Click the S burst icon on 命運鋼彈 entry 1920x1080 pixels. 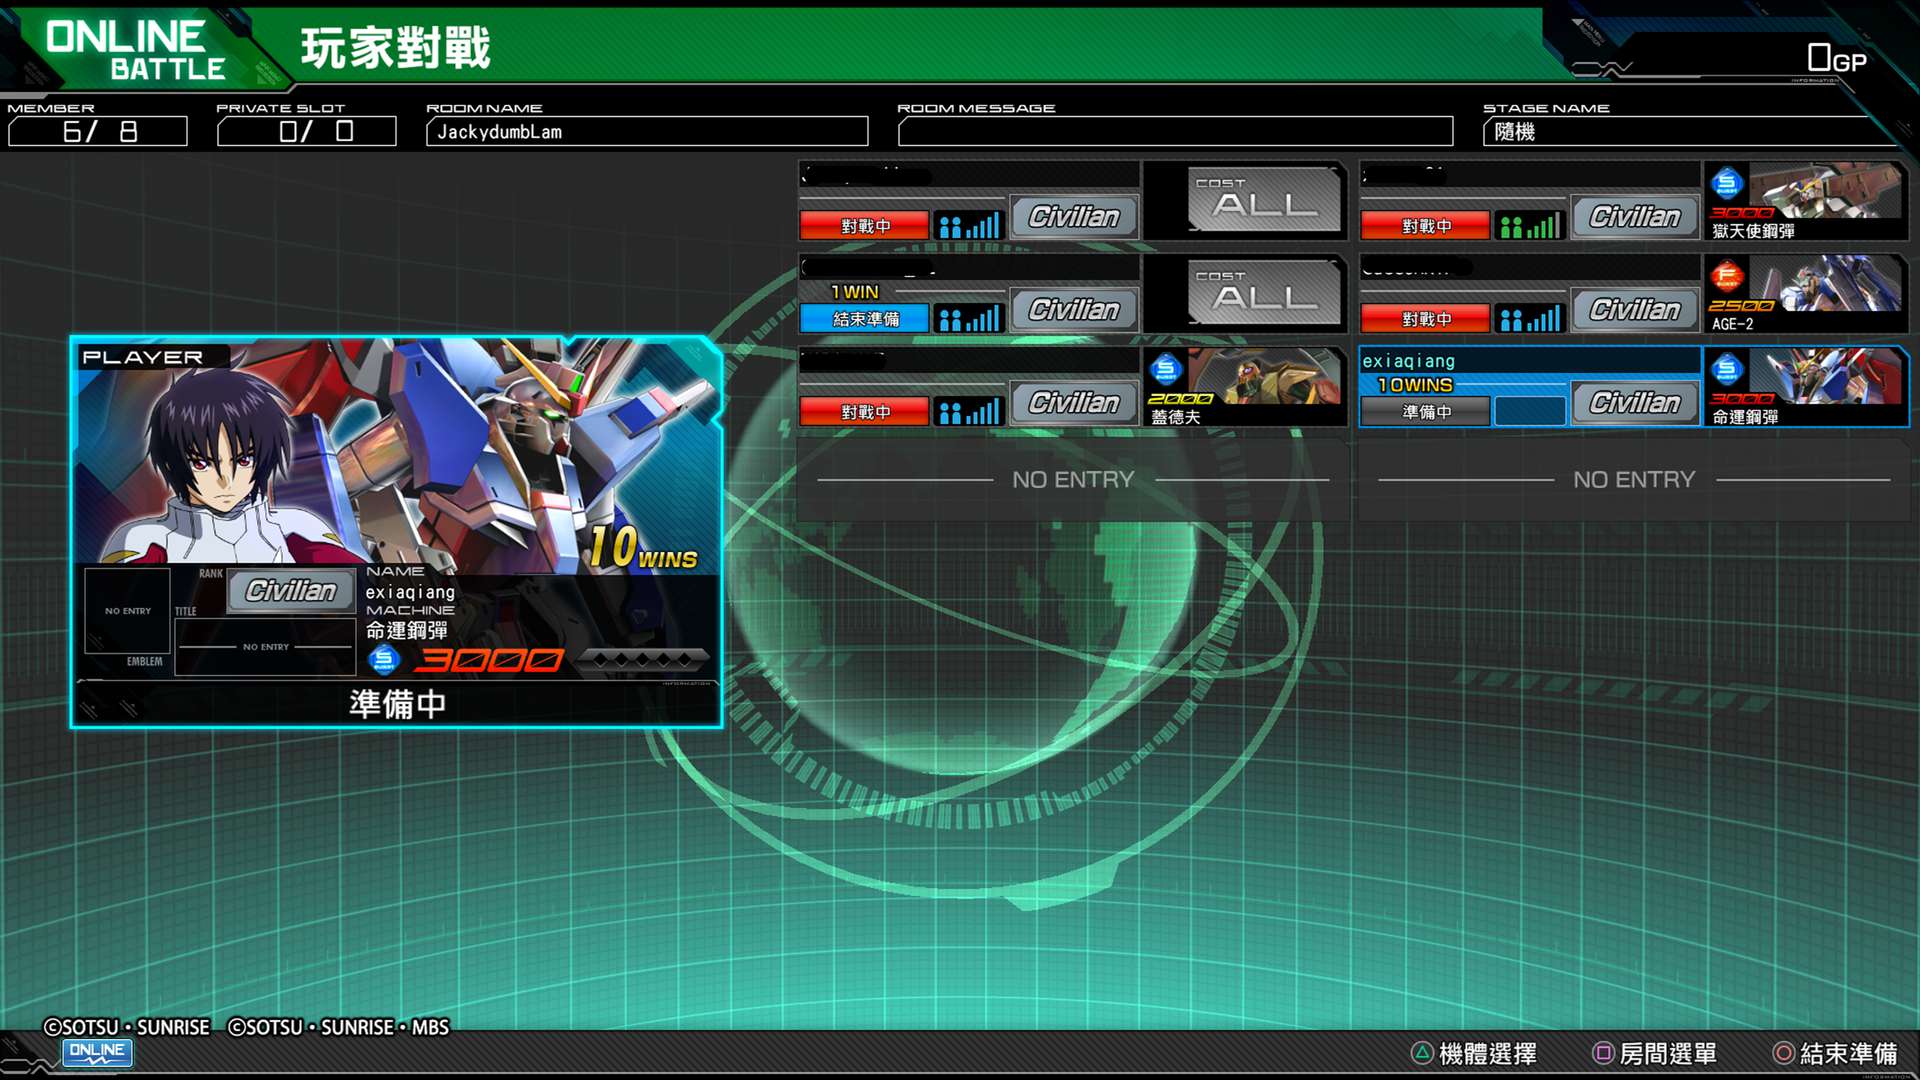point(1727,370)
